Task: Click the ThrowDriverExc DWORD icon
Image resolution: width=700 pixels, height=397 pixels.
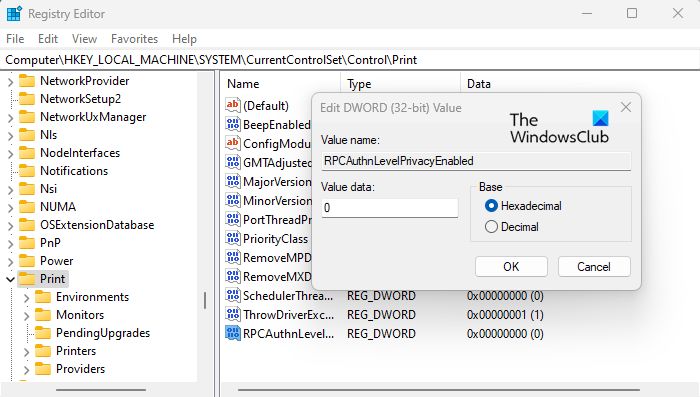Action: click(x=233, y=314)
